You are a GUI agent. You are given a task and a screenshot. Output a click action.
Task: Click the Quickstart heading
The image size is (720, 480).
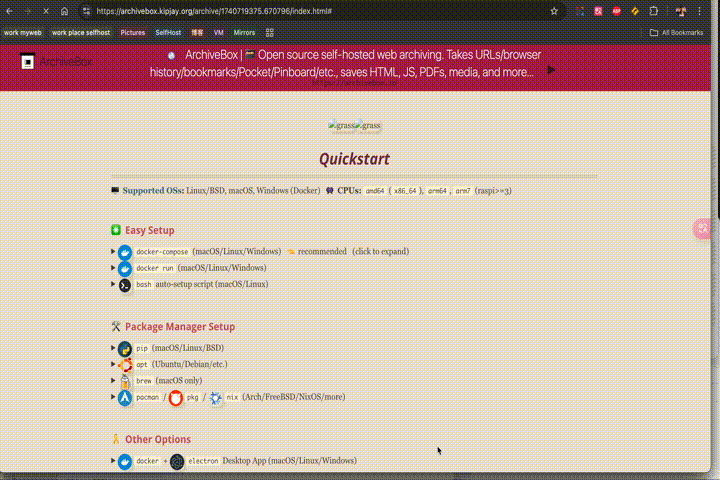pyautogui.click(x=354, y=159)
